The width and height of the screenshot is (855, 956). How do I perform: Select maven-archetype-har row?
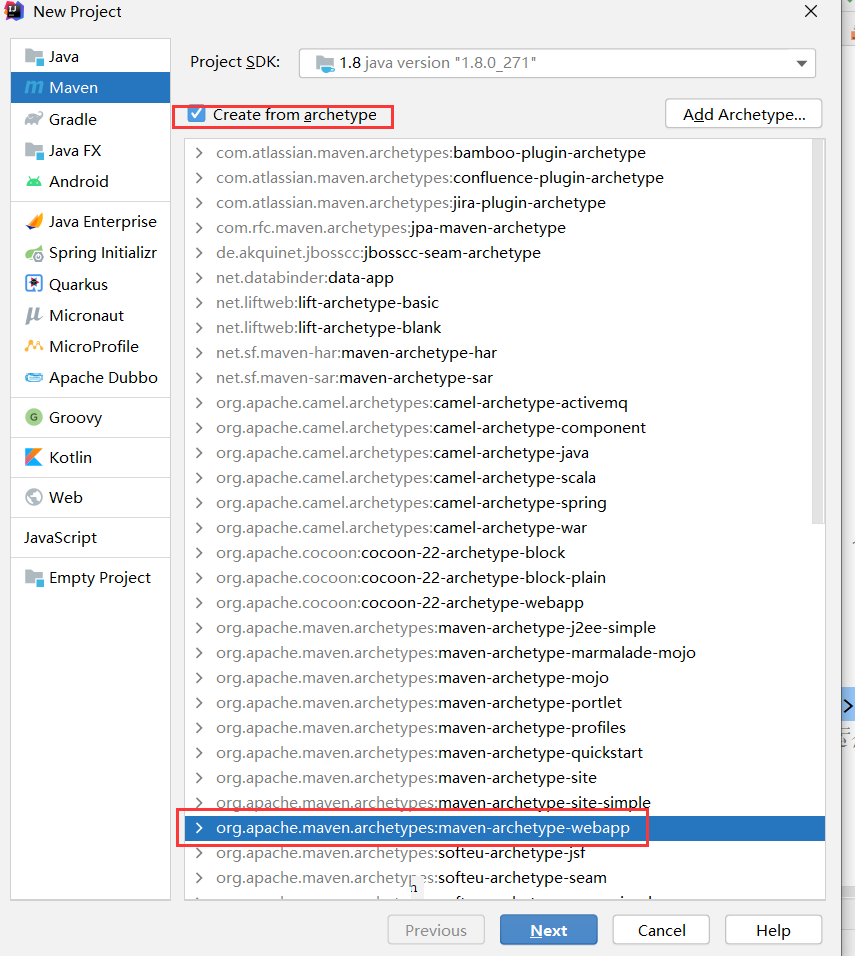(x=504, y=352)
